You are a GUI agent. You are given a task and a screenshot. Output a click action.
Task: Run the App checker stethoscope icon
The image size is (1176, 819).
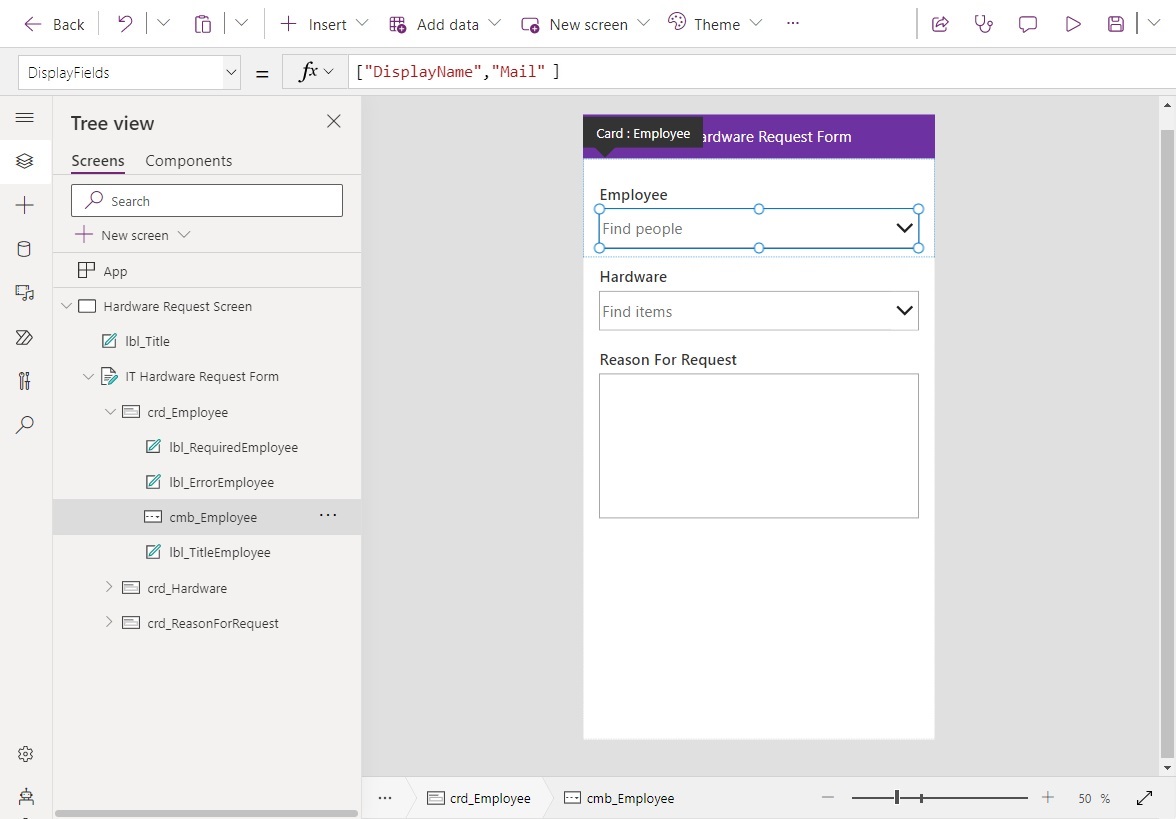tap(983, 23)
